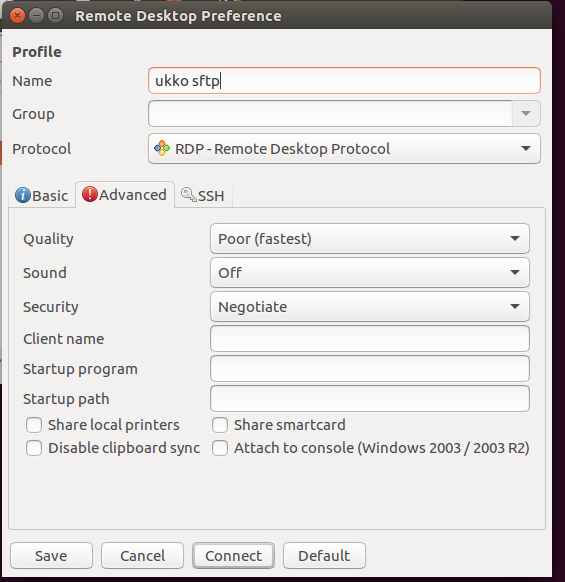Click the RDP protocol colored icon

[x=162, y=148]
